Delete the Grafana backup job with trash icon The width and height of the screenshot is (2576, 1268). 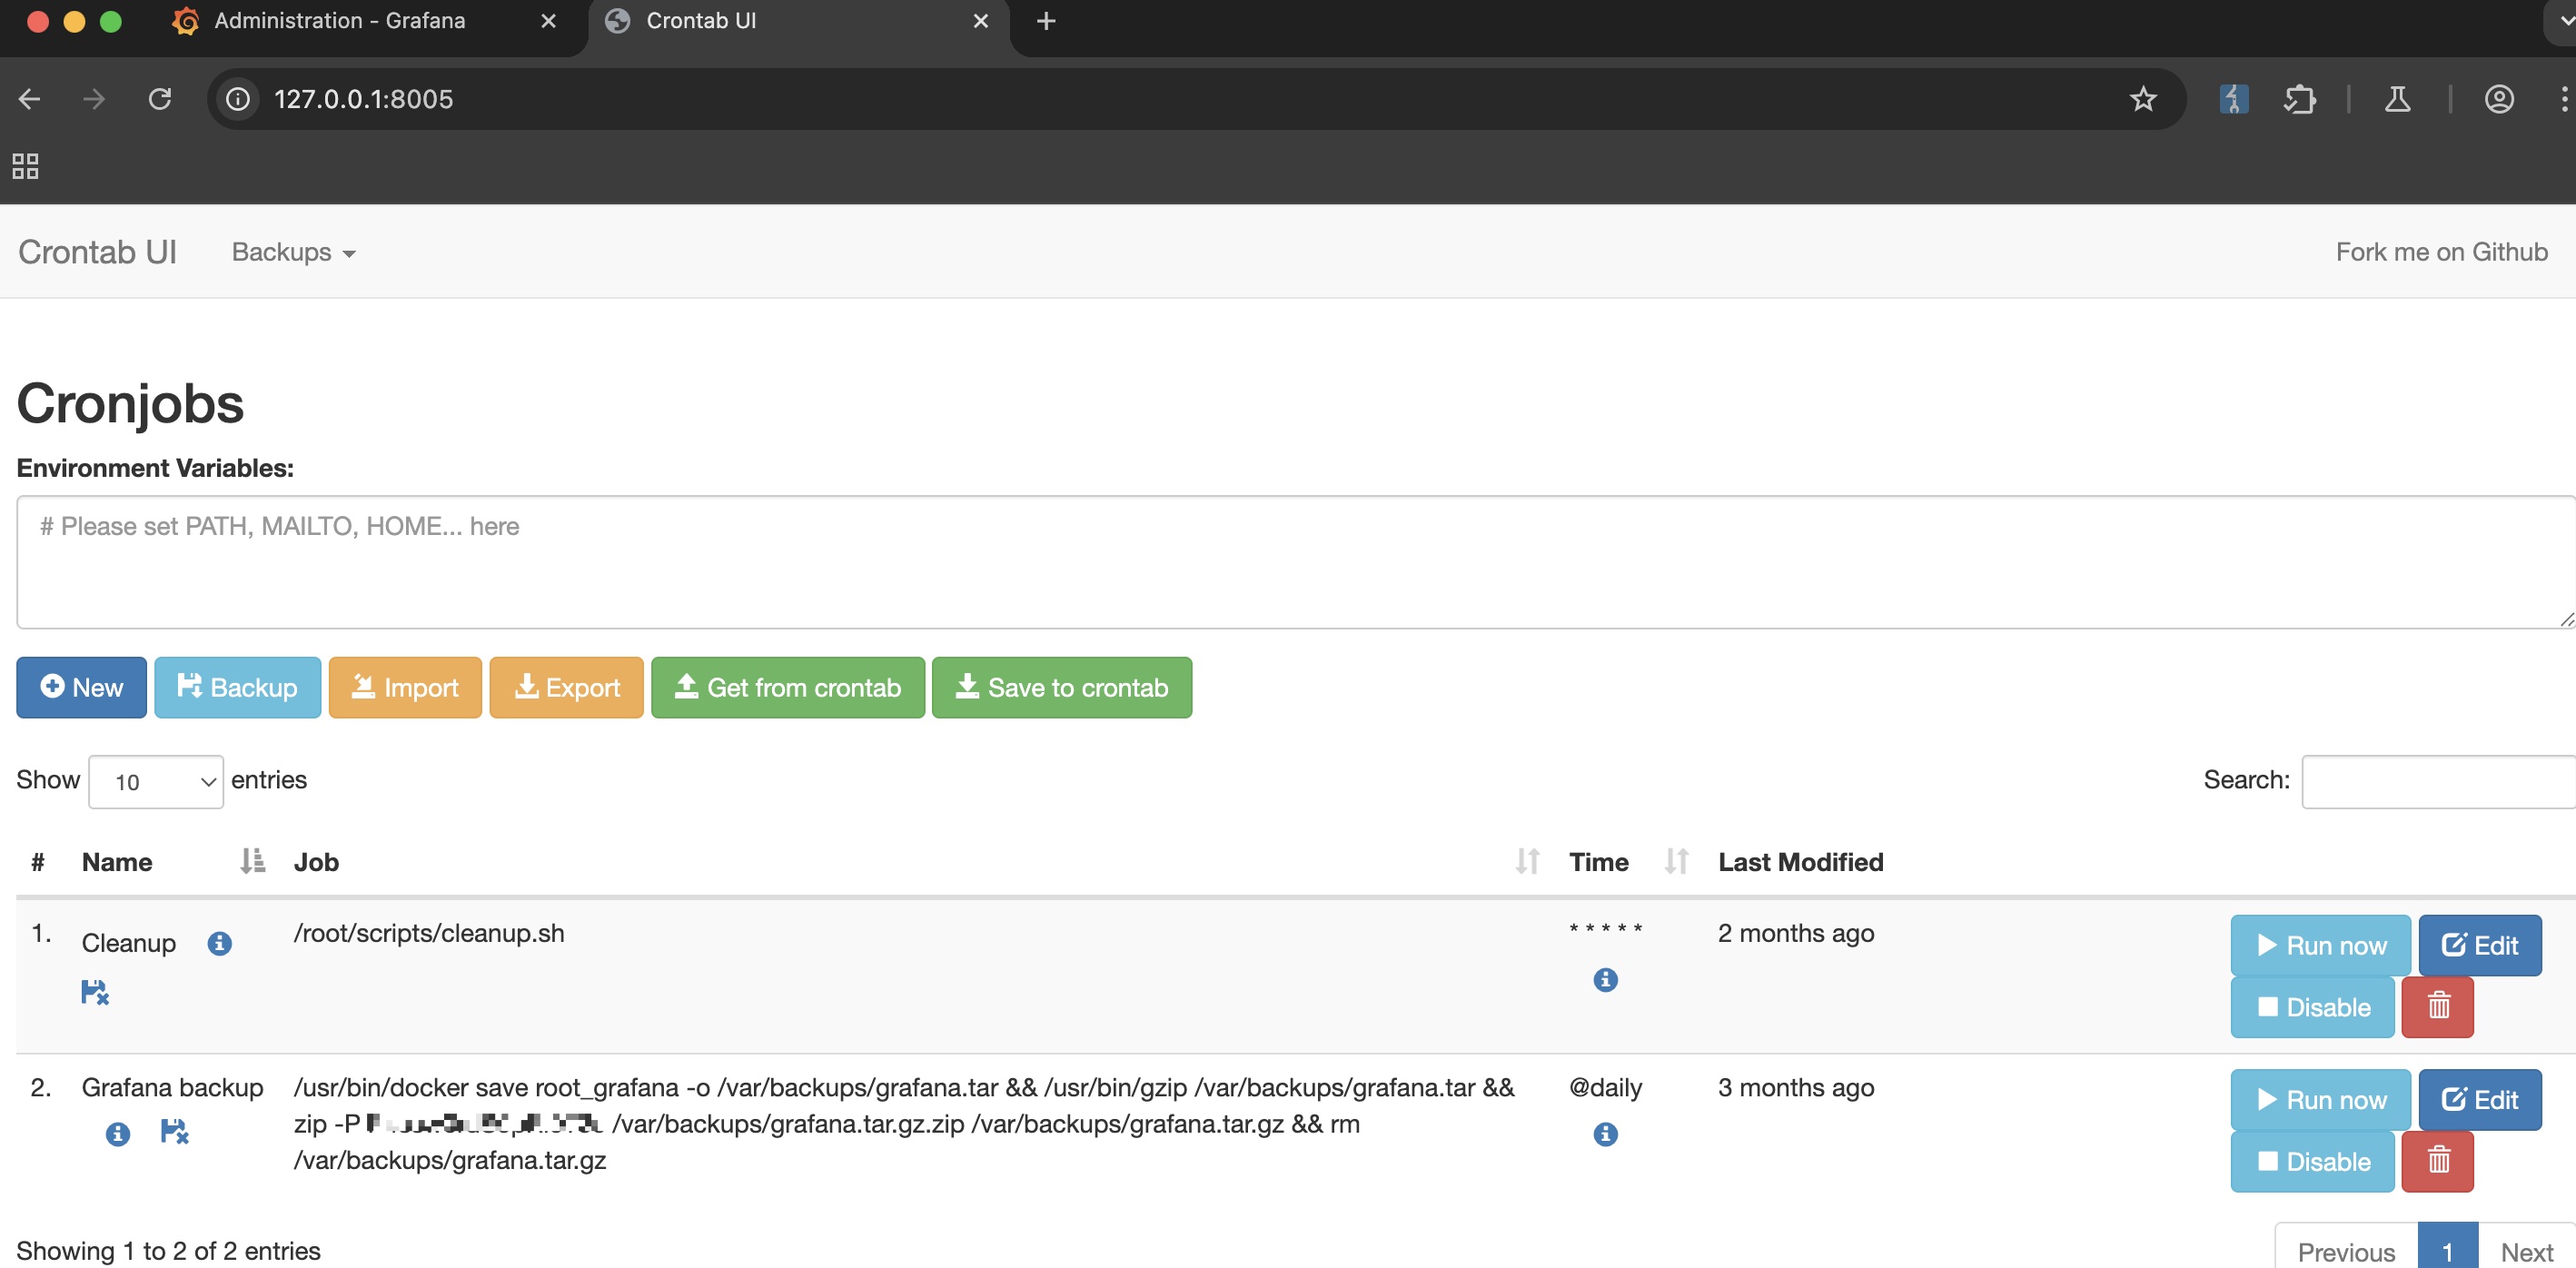pos(2437,1160)
